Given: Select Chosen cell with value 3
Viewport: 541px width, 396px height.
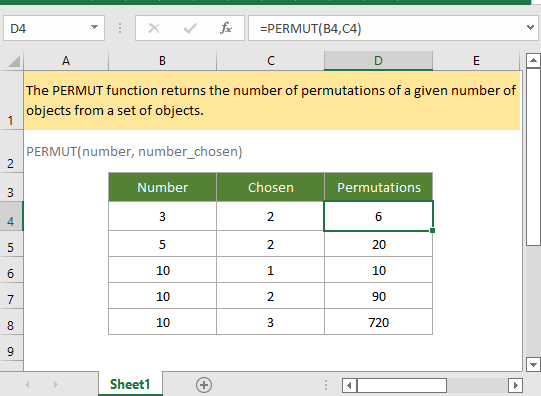Looking at the screenshot, I should point(270,322).
